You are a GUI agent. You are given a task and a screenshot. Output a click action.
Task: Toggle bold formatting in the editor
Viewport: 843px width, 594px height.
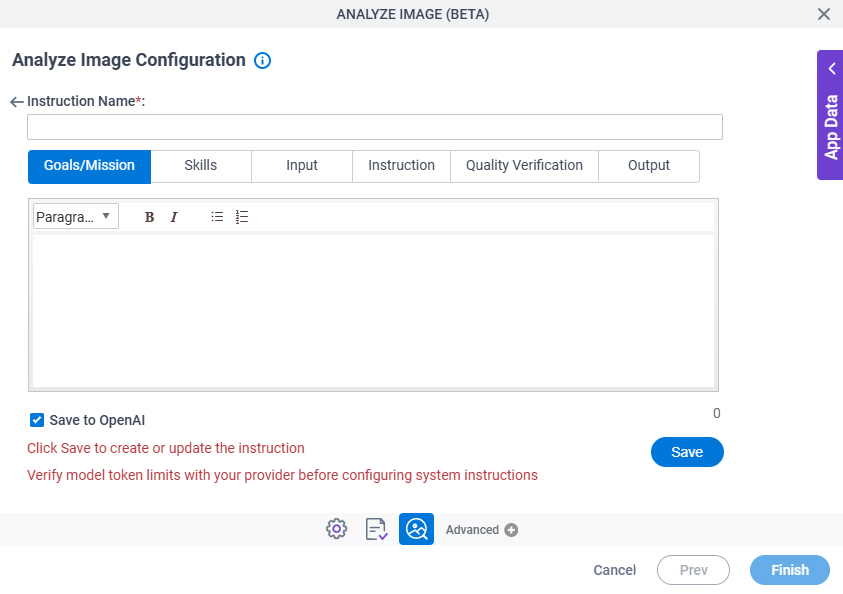[149, 217]
